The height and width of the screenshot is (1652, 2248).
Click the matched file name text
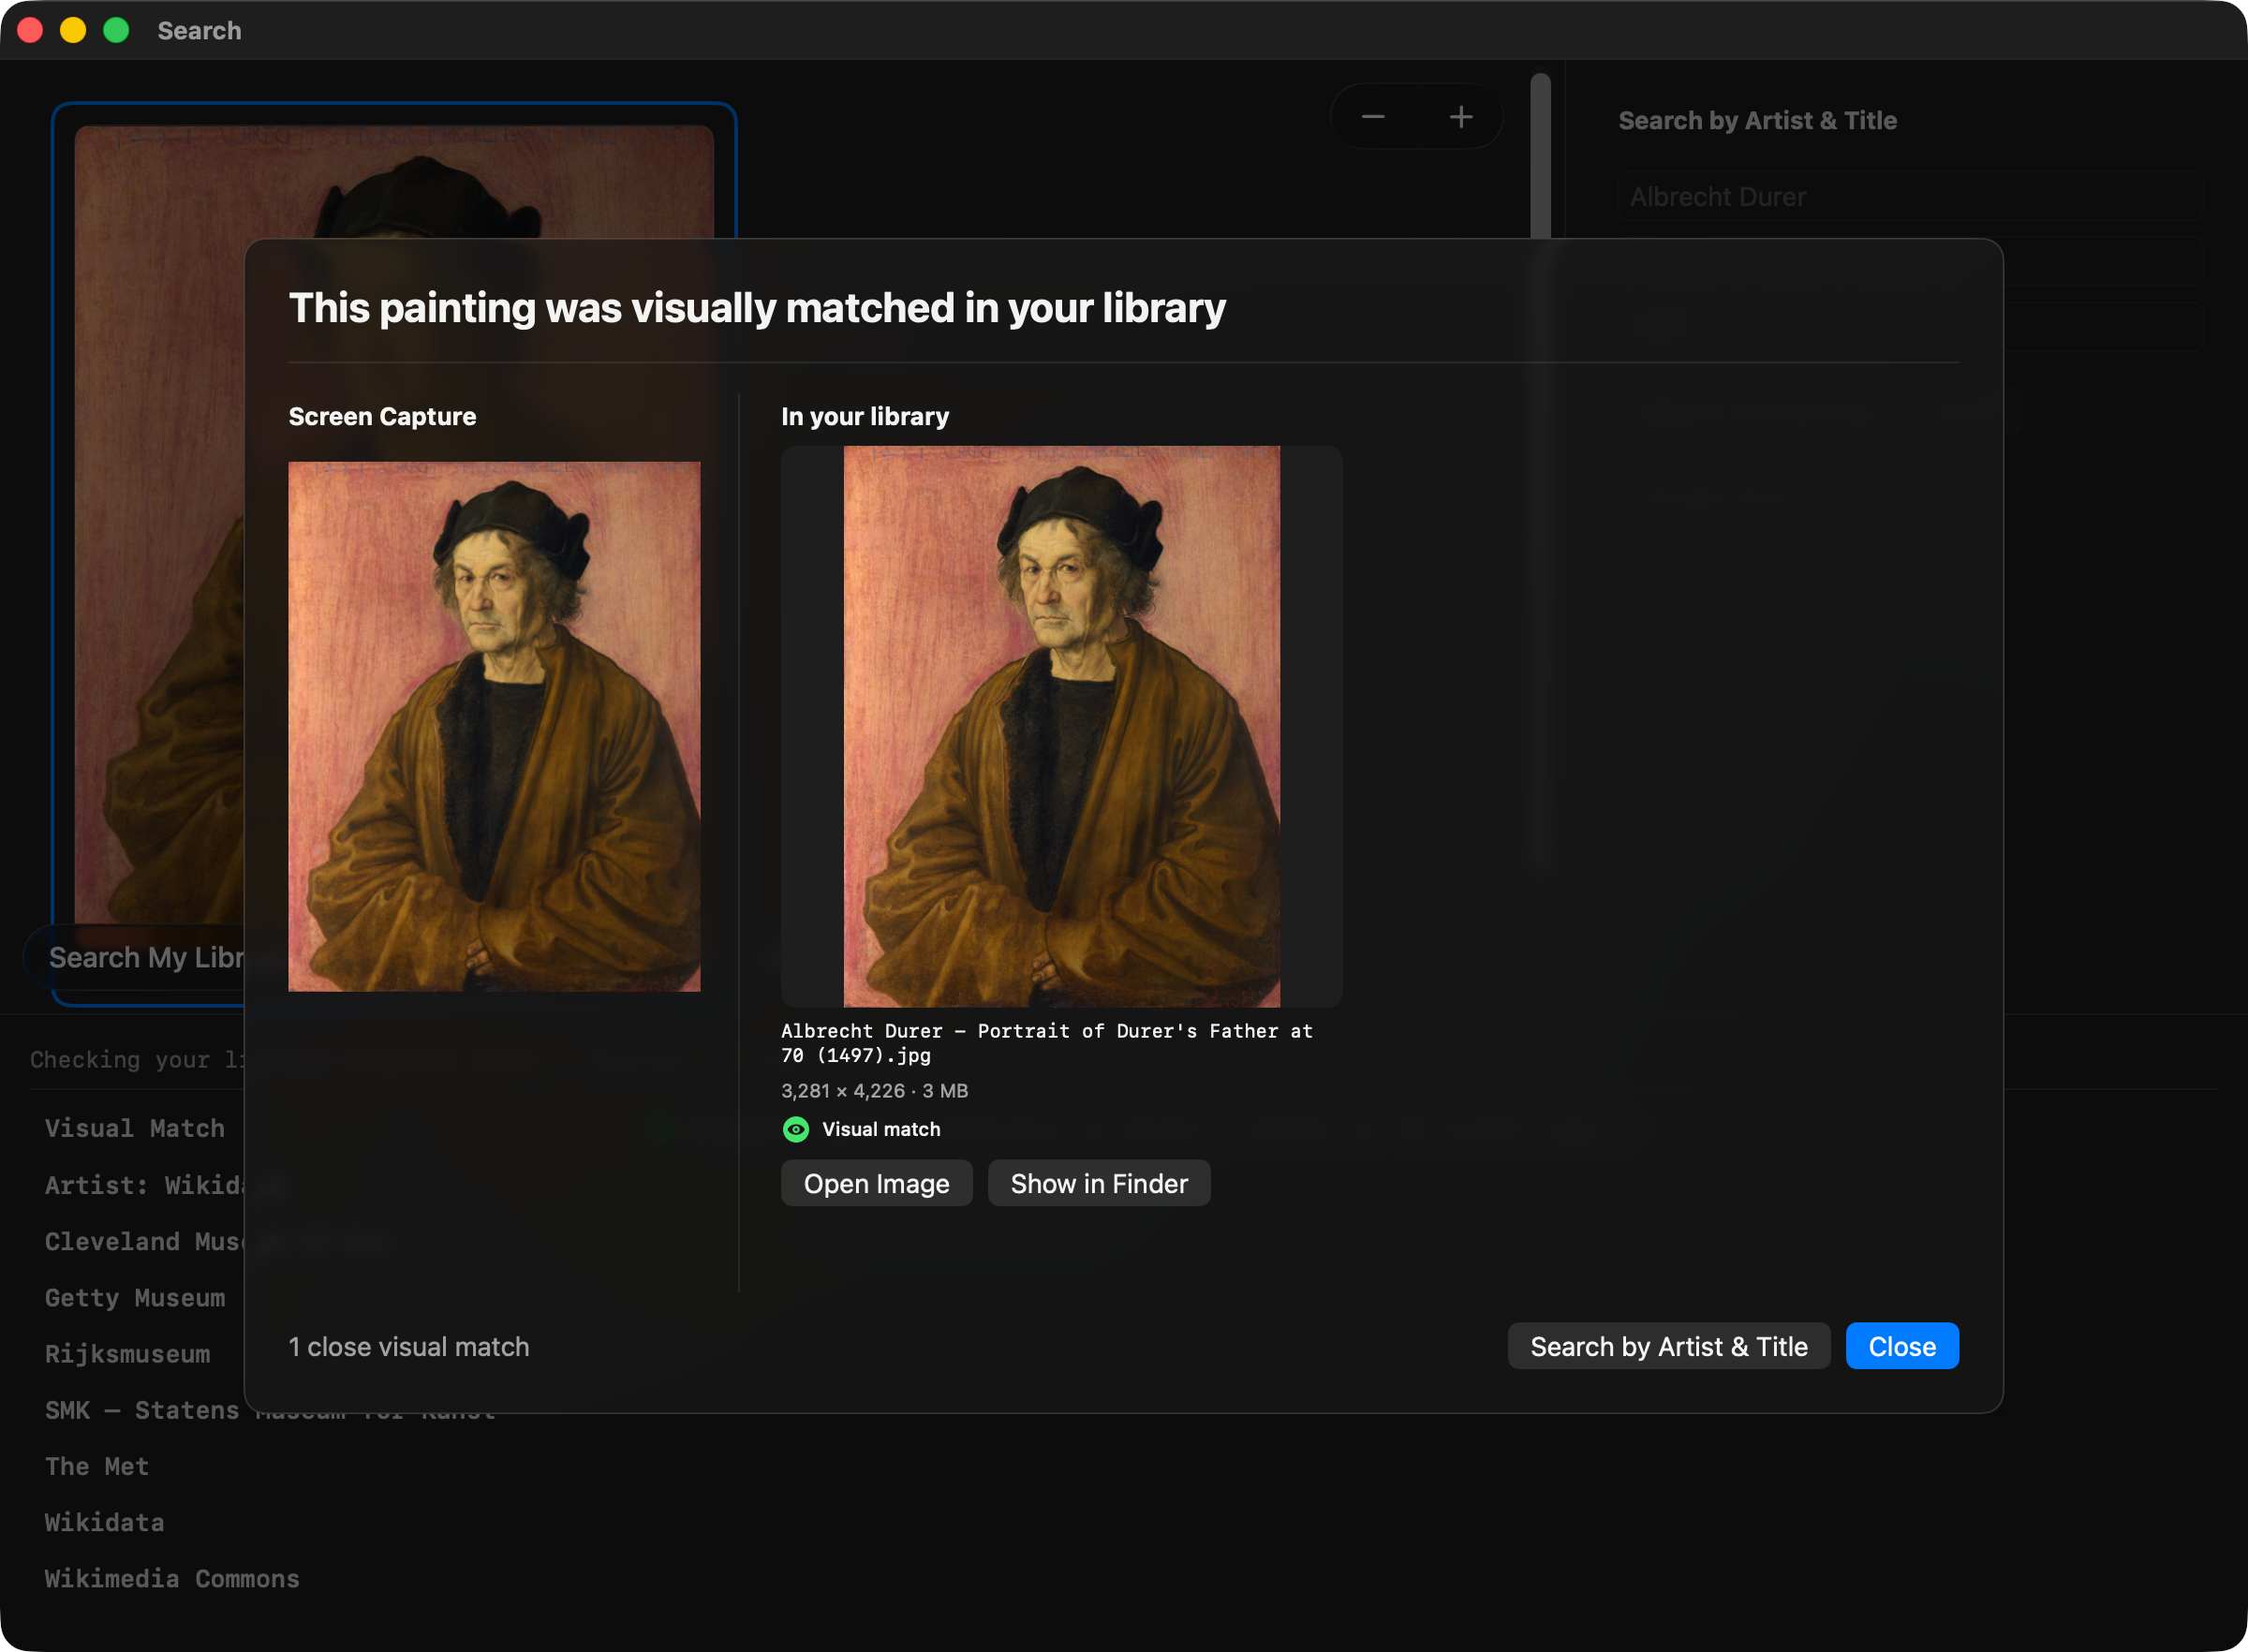pyautogui.click(x=1046, y=1042)
